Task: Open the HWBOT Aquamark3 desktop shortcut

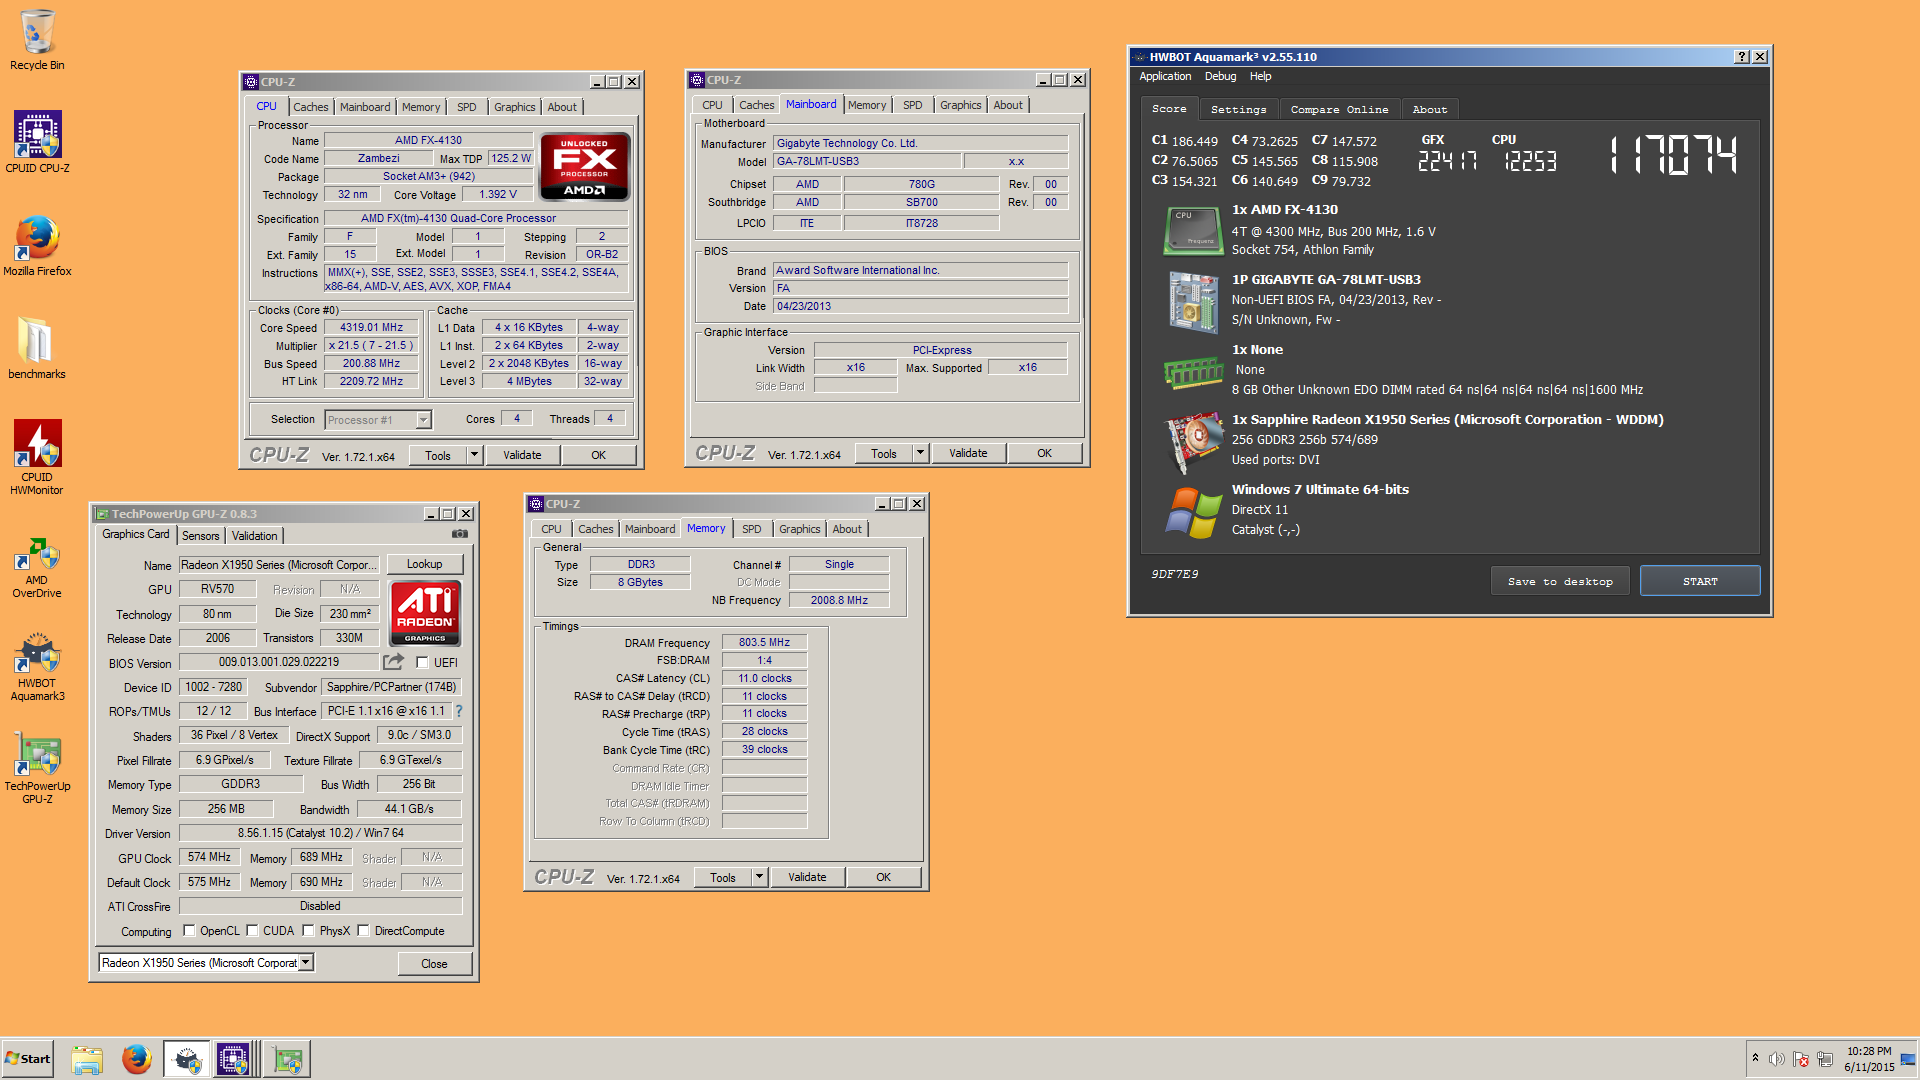Action: [x=37, y=667]
